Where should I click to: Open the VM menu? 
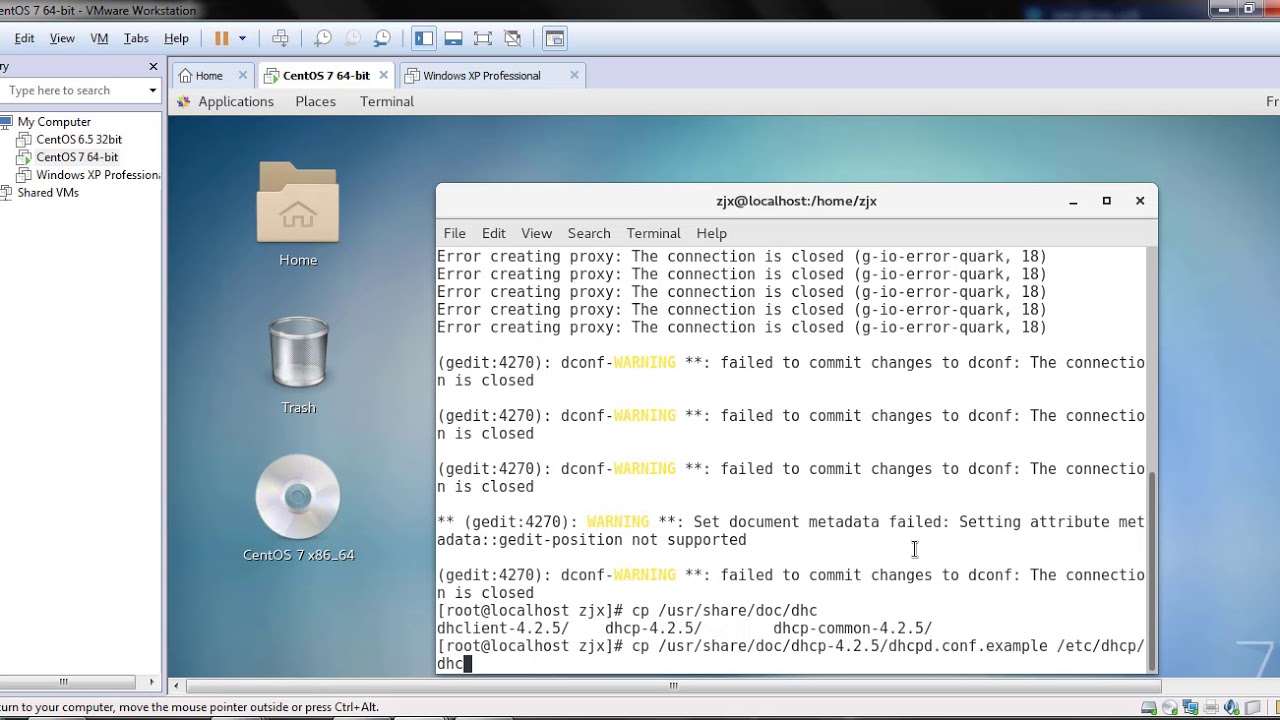click(x=99, y=38)
